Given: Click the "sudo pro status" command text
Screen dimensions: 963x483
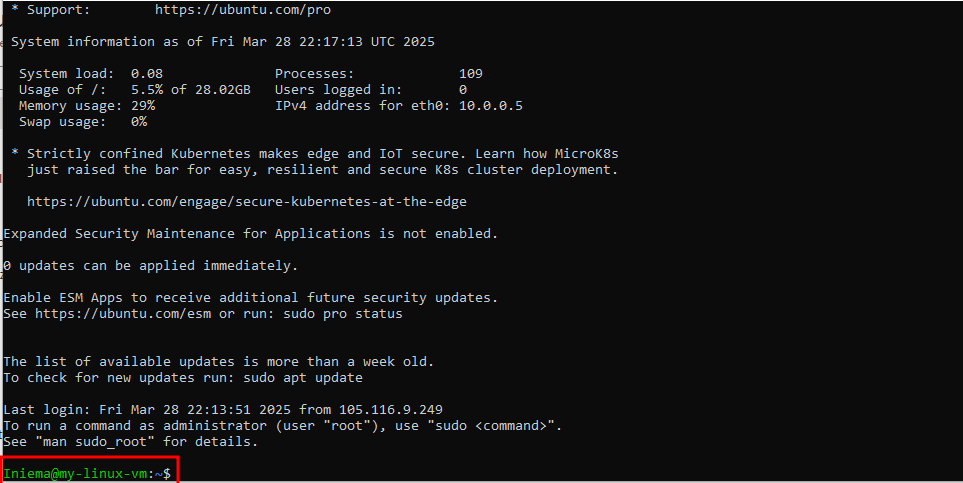Looking at the screenshot, I should point(343,313).
